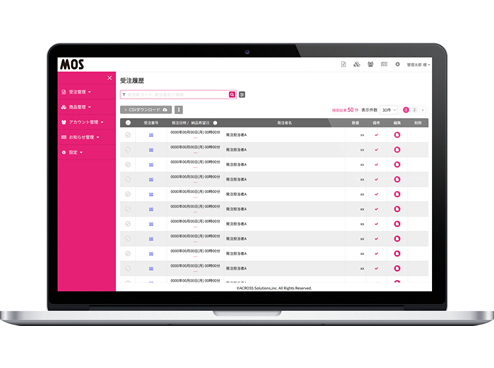
Task: Click the dark icon right of search box
Action: [242, 95]
